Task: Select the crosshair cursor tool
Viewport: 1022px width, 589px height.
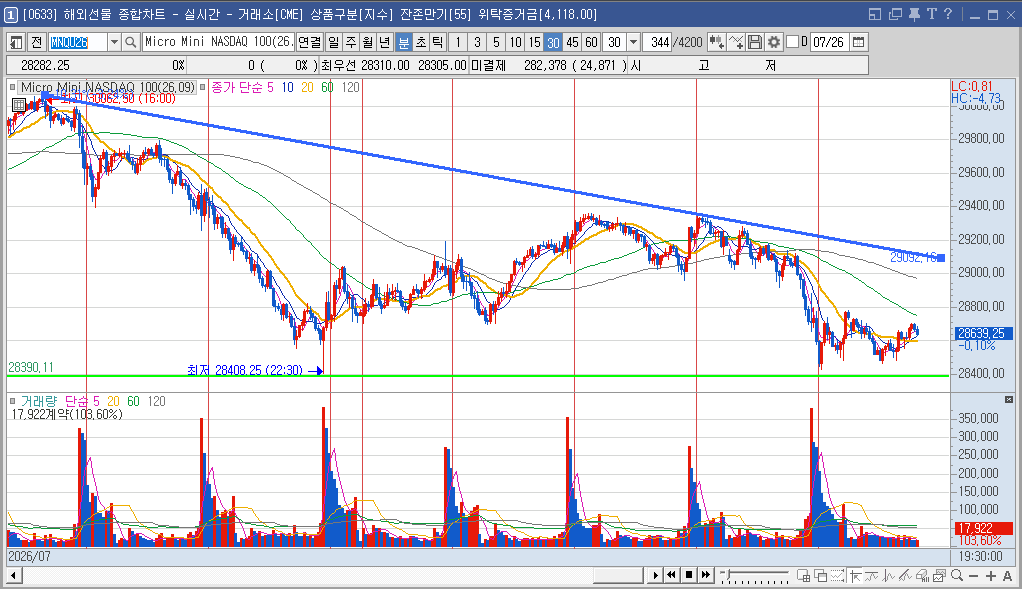Action: tap(854, 575)
